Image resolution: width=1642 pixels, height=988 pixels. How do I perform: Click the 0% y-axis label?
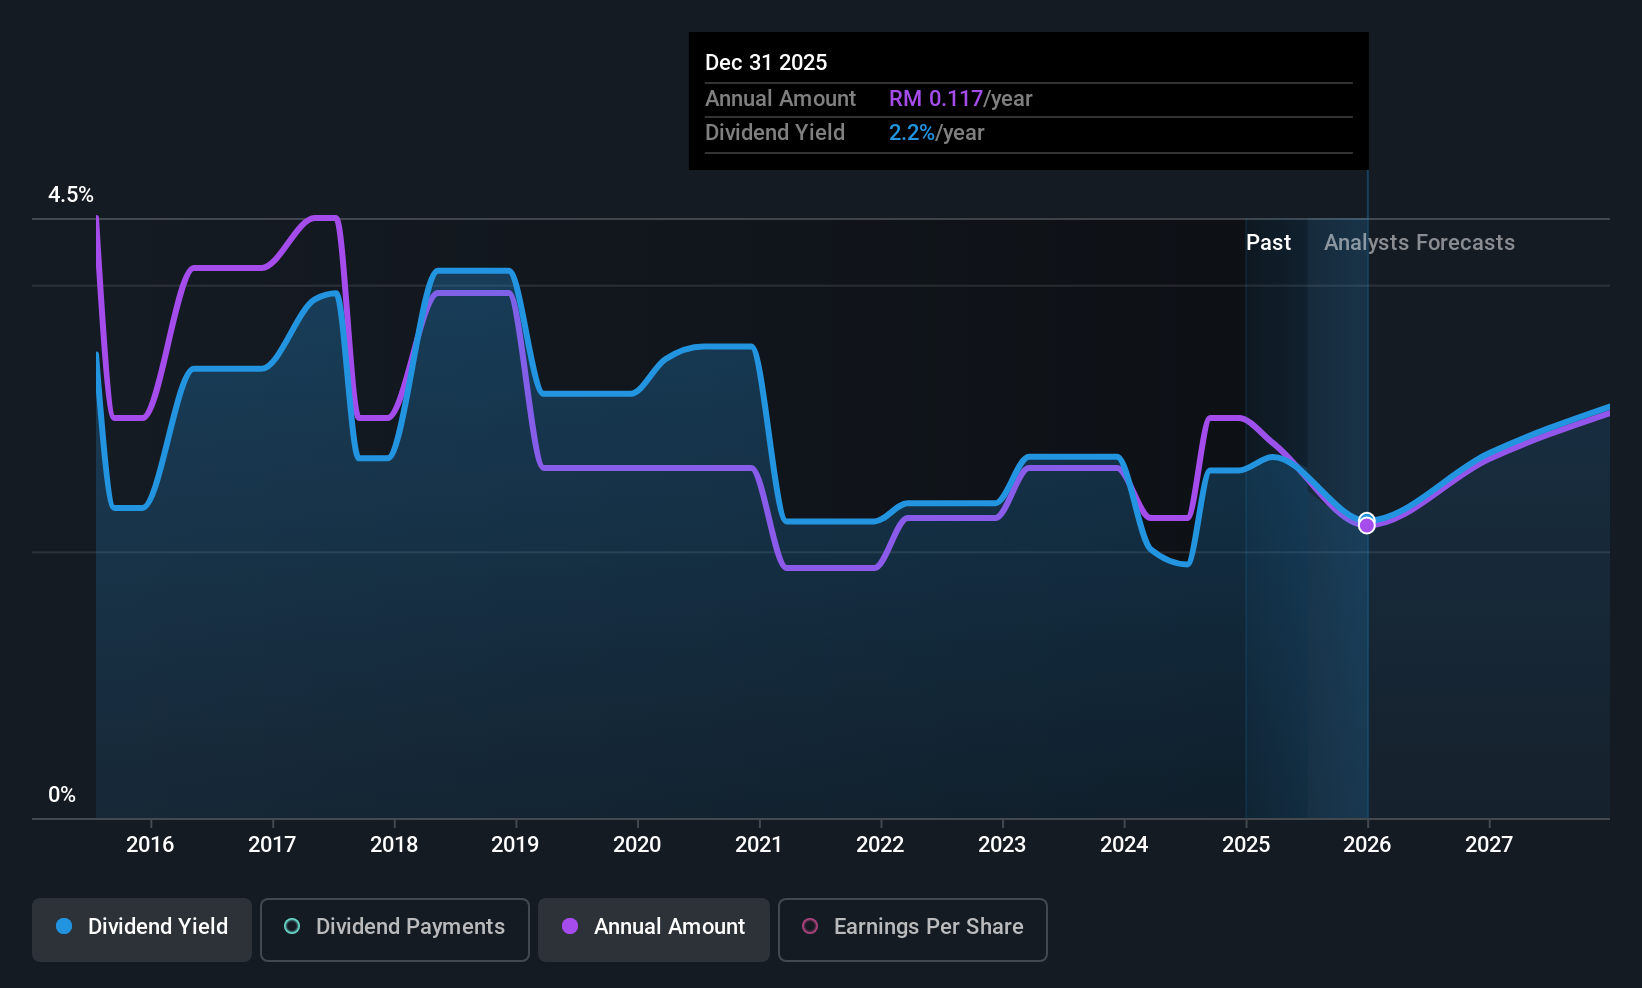click(x=62, y=794)
